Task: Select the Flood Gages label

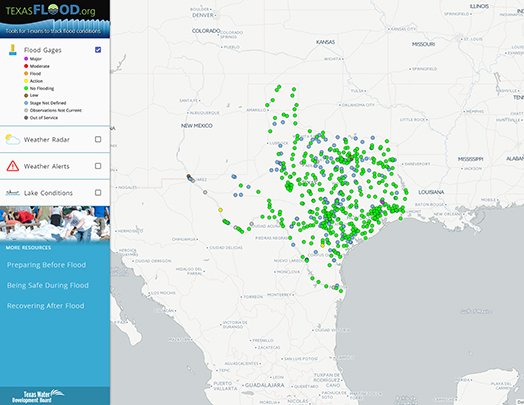Action: pyautogui.click(x=42, y=50)
